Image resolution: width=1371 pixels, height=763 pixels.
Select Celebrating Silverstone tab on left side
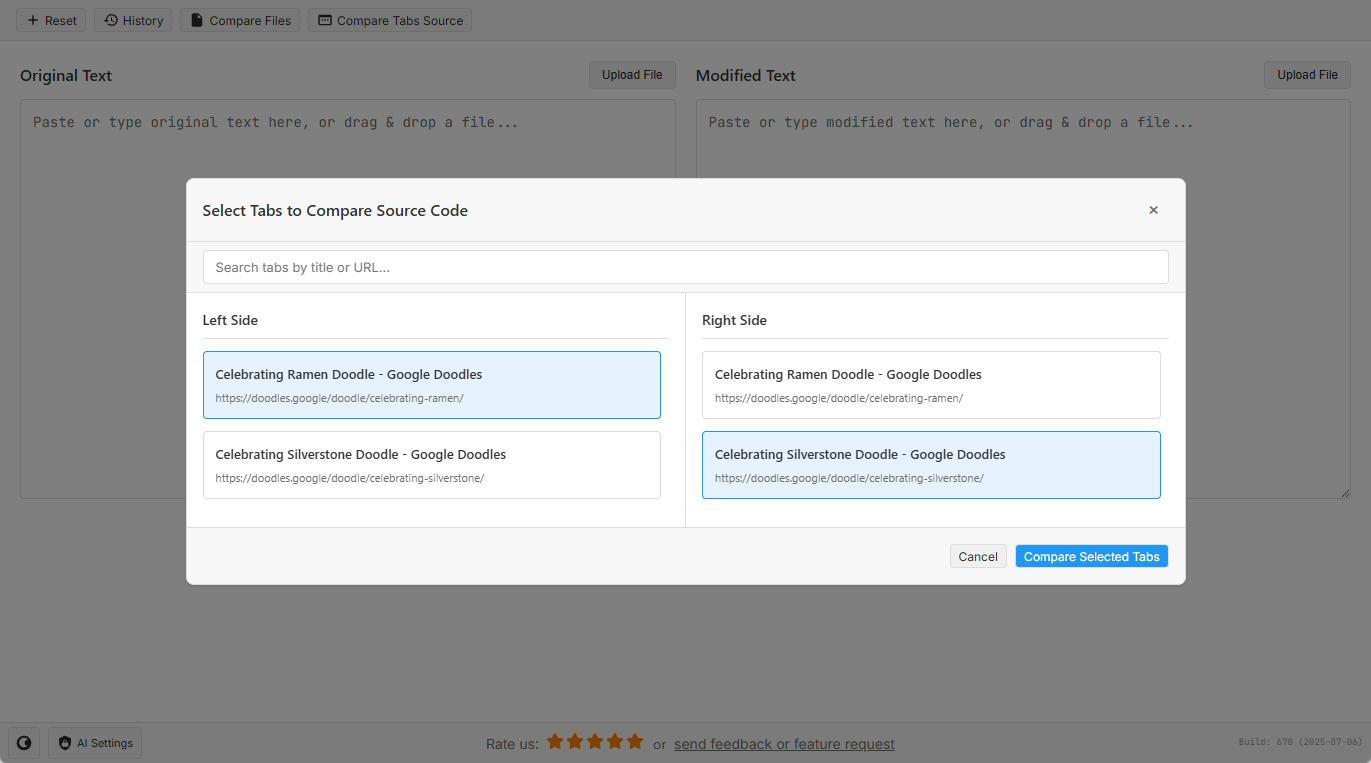coord(431,465)
